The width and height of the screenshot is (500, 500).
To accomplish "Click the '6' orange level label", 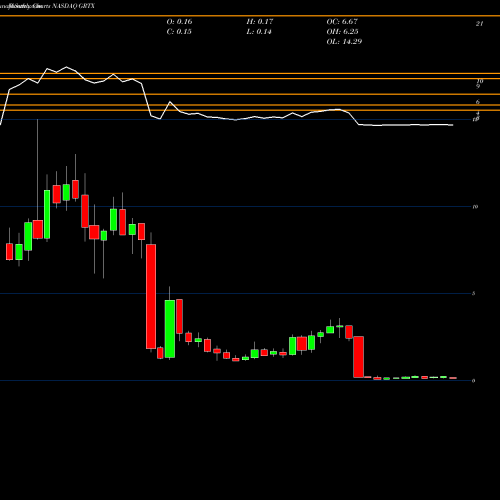I will (478, 102).
